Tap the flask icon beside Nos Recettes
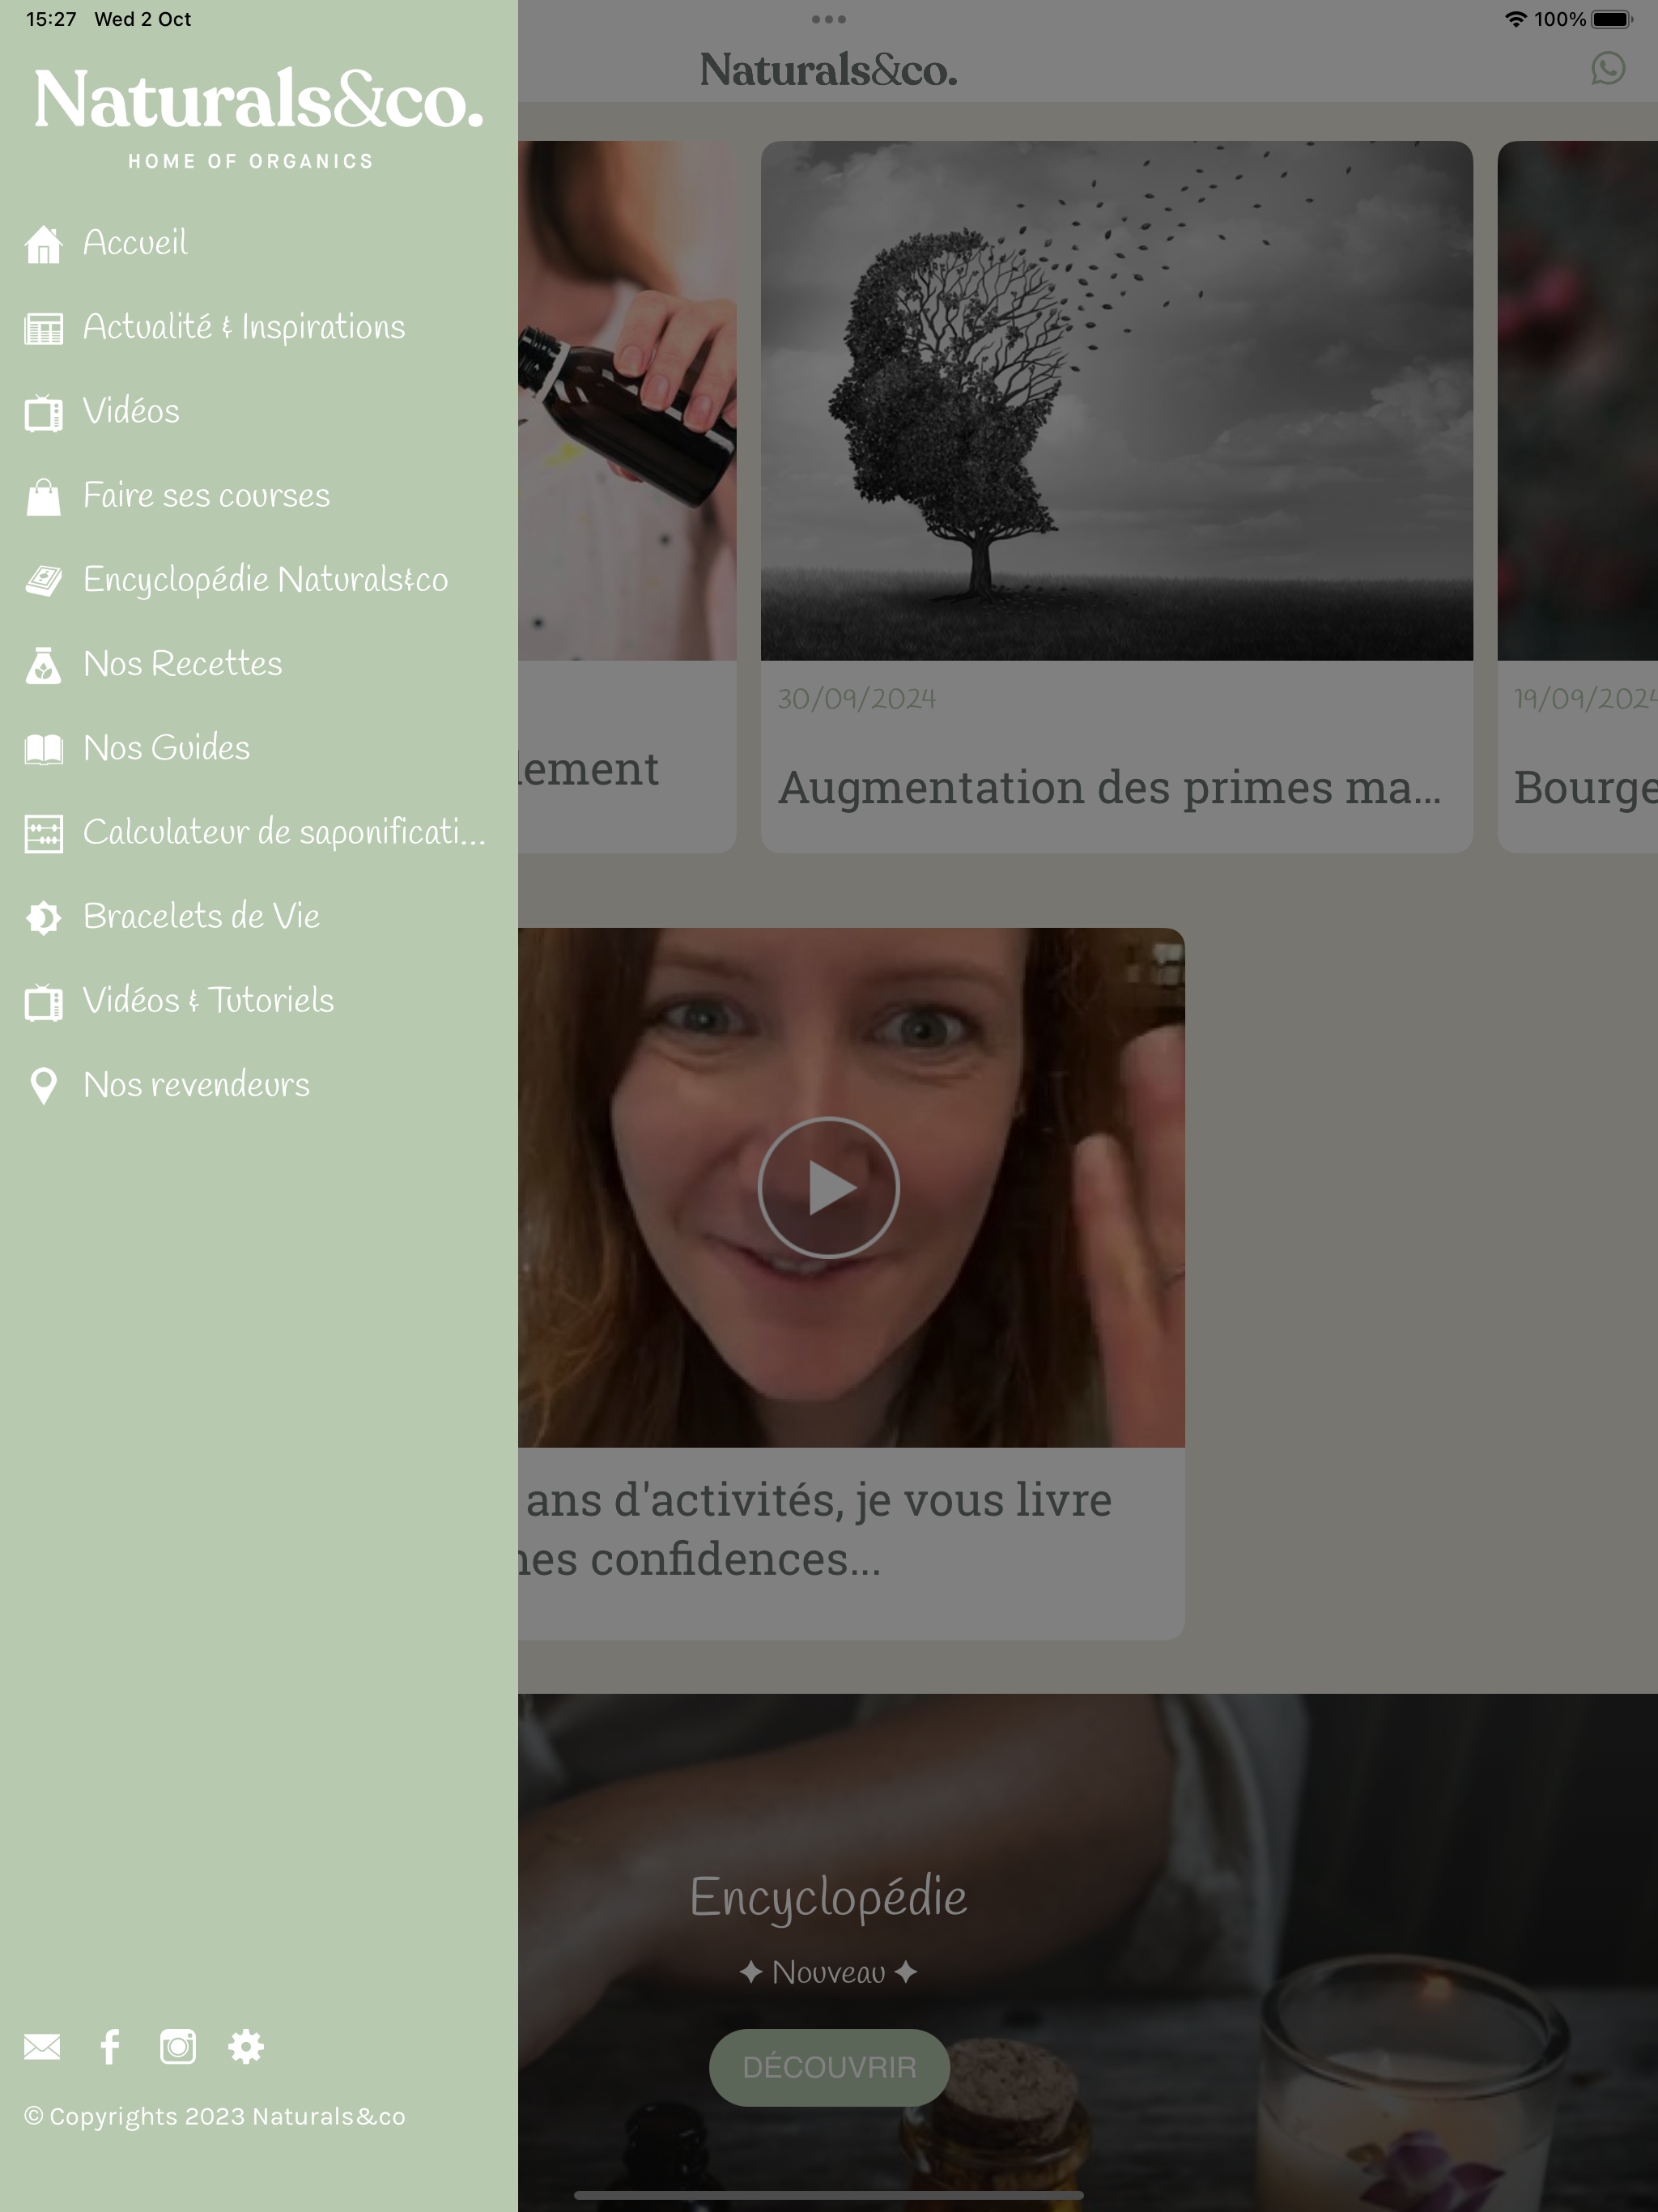This screenshot has height=2212, width=1658. click(x=43, y=665)
